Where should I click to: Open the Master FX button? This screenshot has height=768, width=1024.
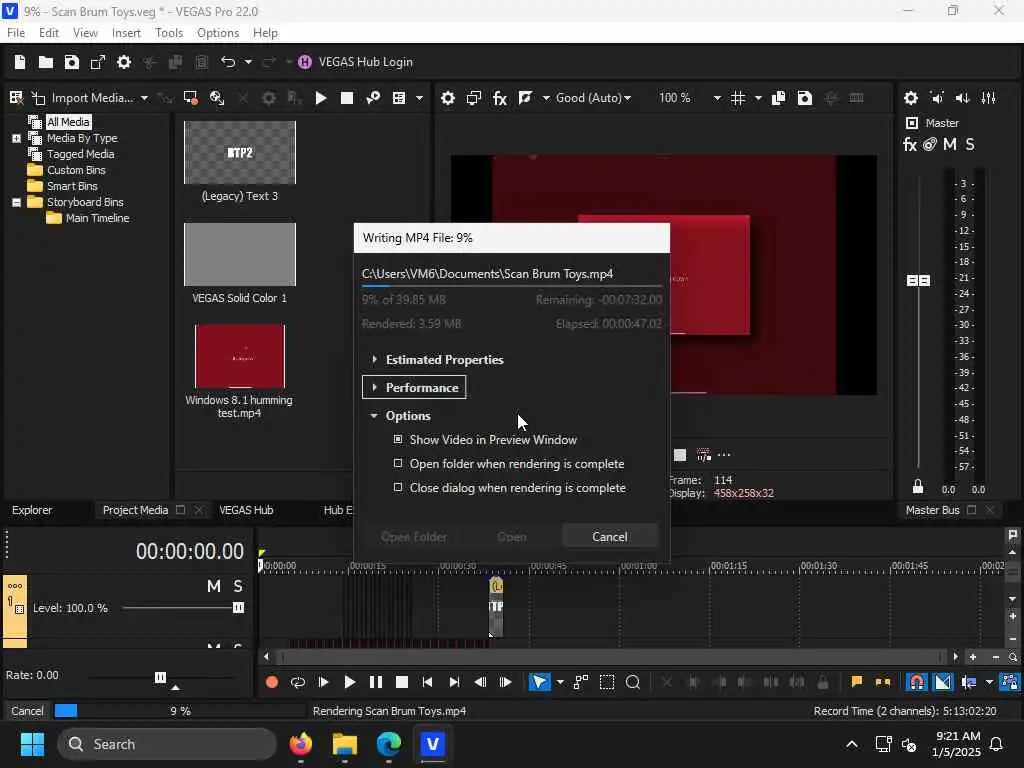910,144
